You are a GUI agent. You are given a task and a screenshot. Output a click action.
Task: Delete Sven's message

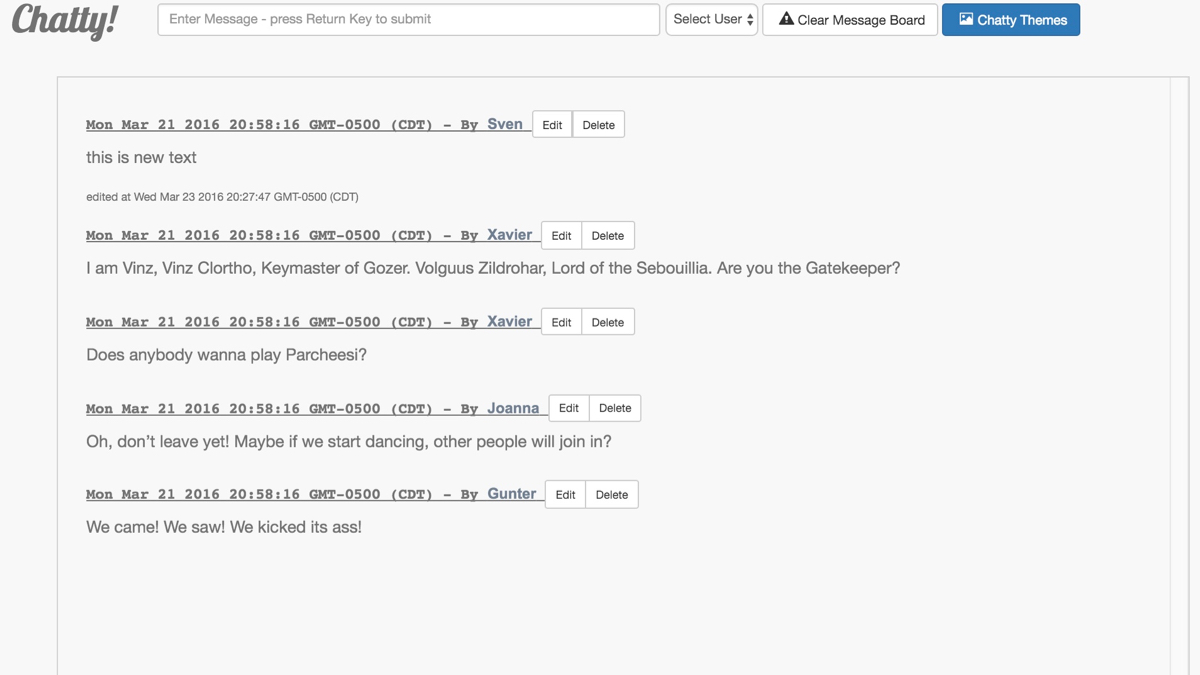pos(598,125)
